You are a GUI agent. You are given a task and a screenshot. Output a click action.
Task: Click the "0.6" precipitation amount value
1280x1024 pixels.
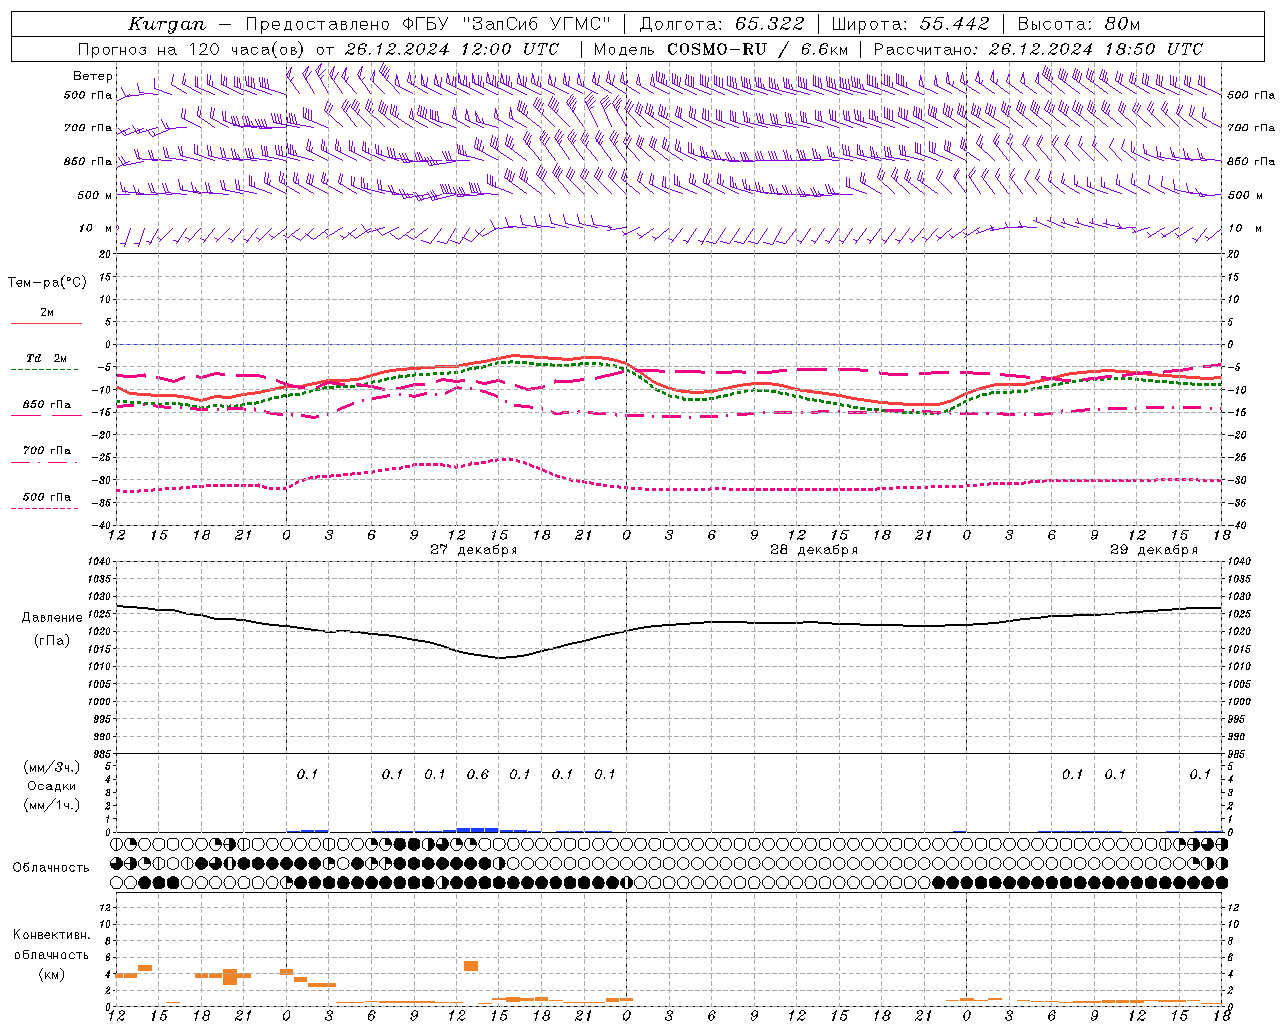click(x=478, y=775)
